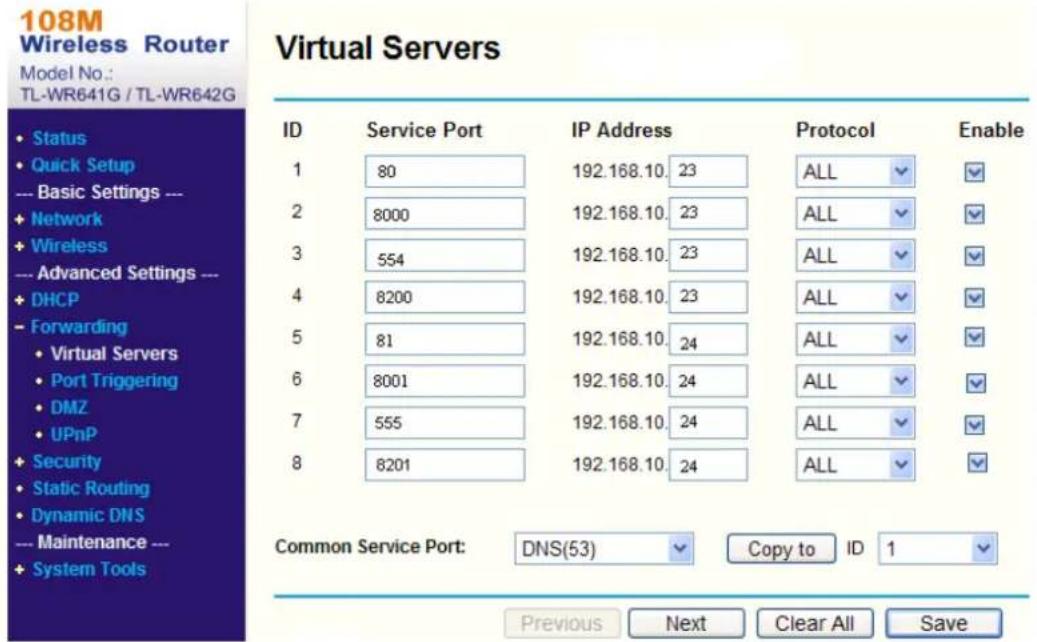The width and height of the screenshot is (1037, 642).
Task: Expand the Security menu
Action: pos(67,461)
